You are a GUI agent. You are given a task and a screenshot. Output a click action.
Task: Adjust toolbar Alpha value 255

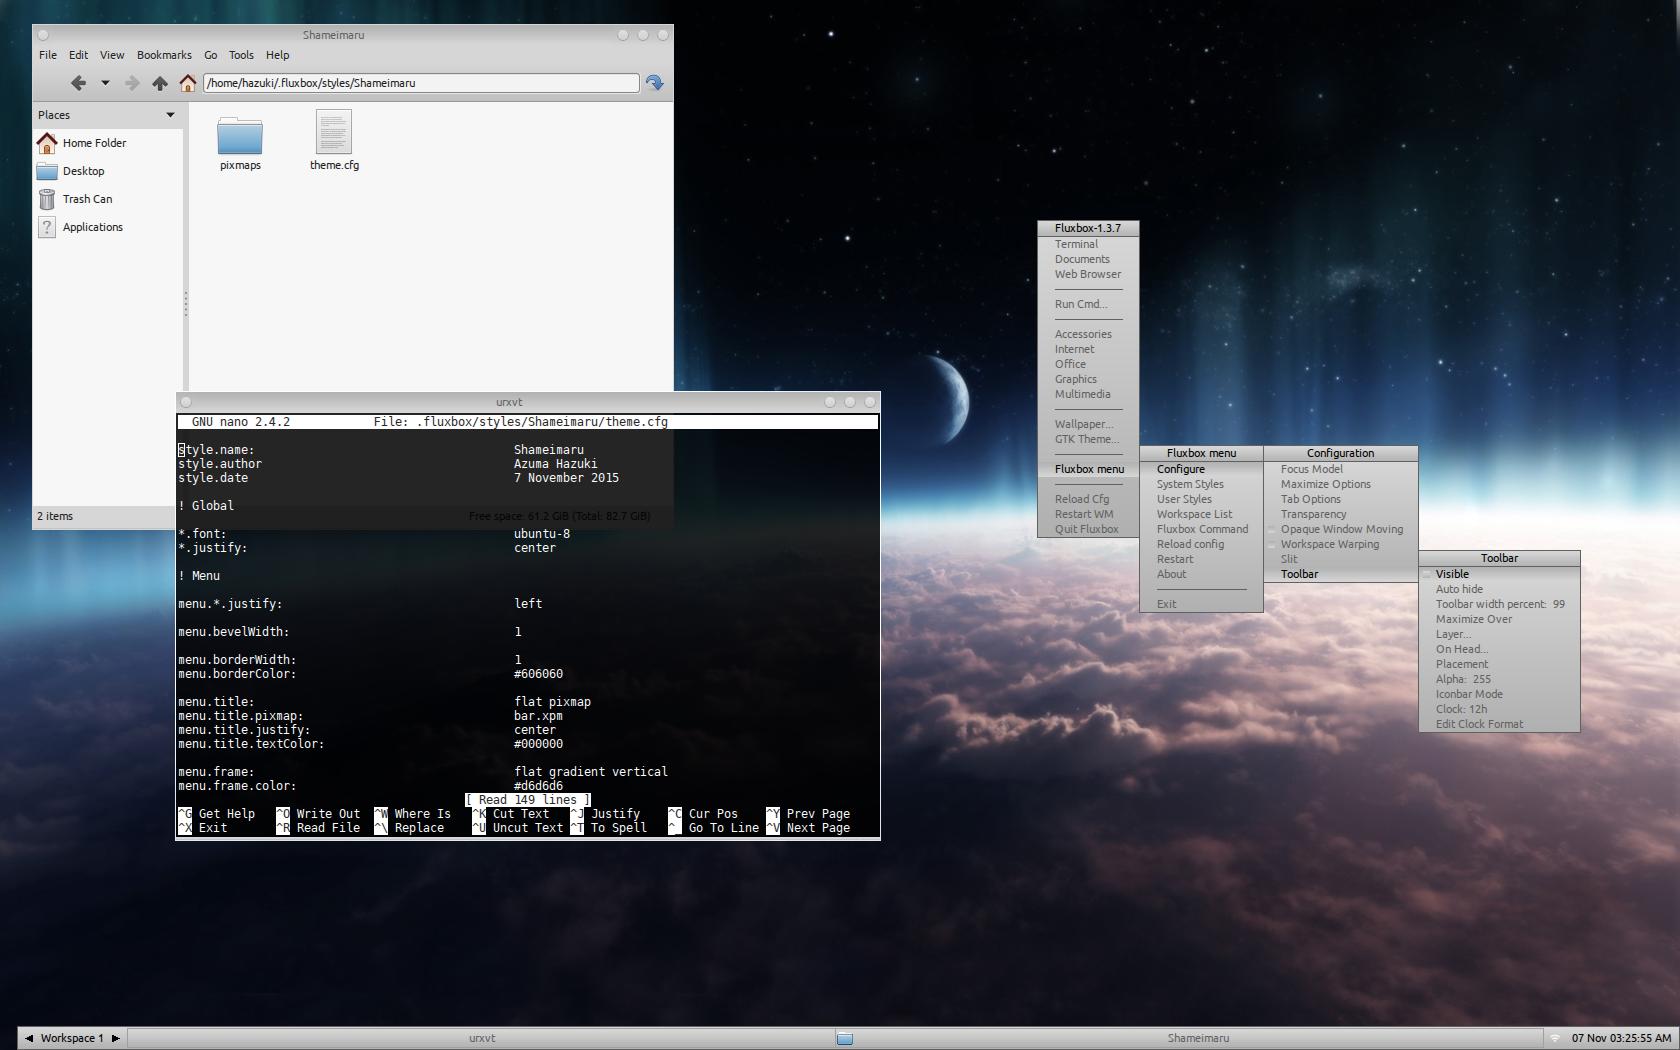(x=1499, y=679)
